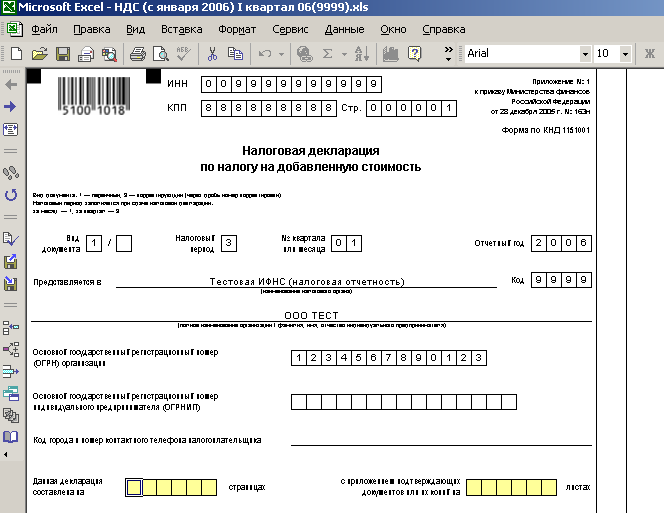Create a new workbook with New icon
Screen dimensions: 664x513
coord(17,54)
